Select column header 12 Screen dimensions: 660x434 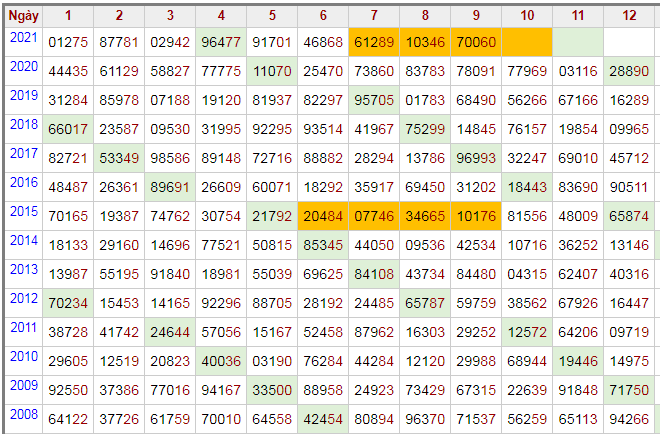click(628, 15)
